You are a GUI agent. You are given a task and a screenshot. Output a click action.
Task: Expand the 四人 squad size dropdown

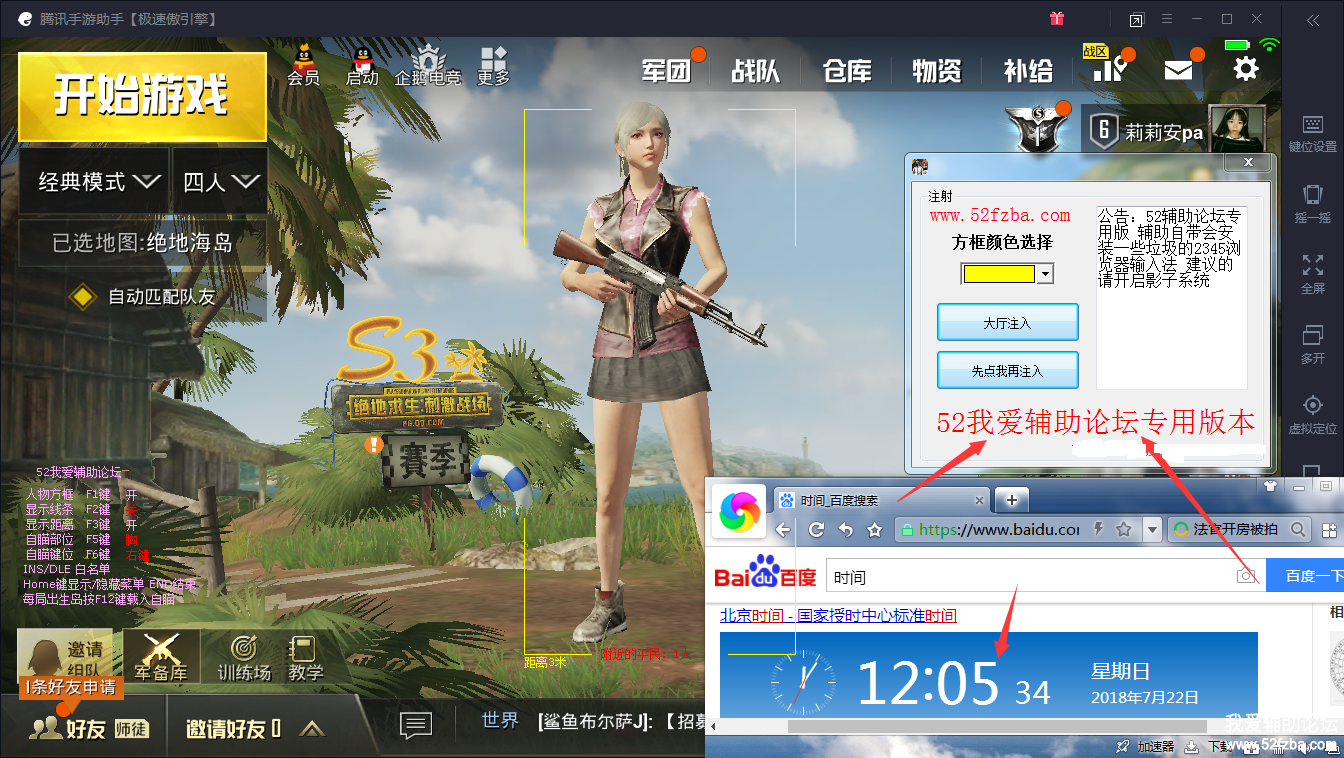click(x=220, y=181)
